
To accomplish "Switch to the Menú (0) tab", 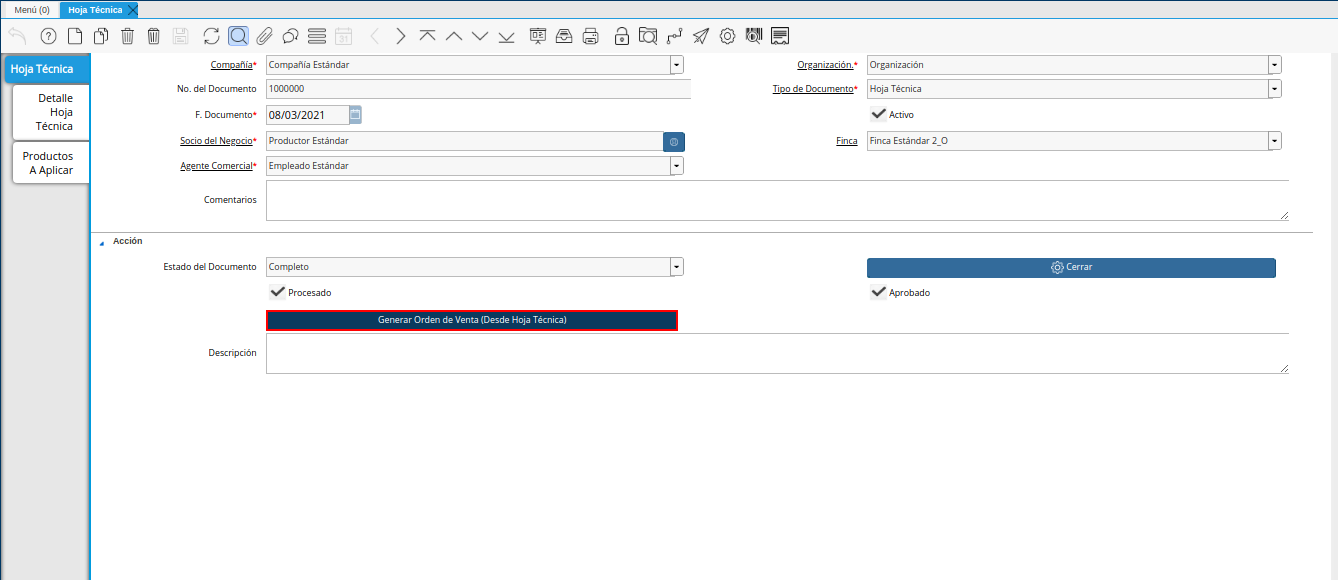I will 32,9.
